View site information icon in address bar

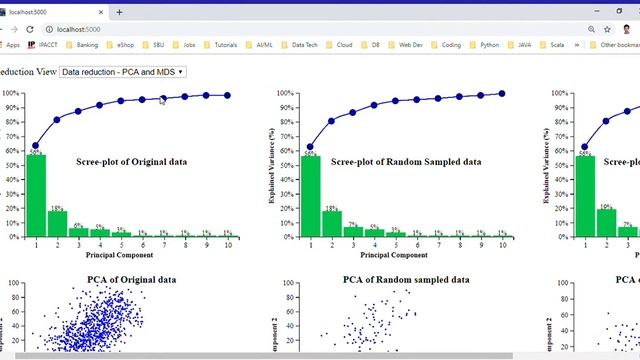coord(49,29)
